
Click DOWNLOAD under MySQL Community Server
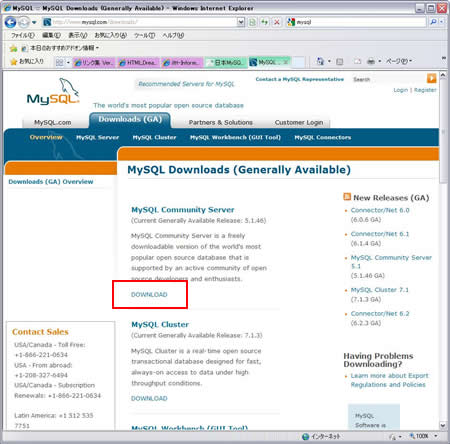coord(149,295)
